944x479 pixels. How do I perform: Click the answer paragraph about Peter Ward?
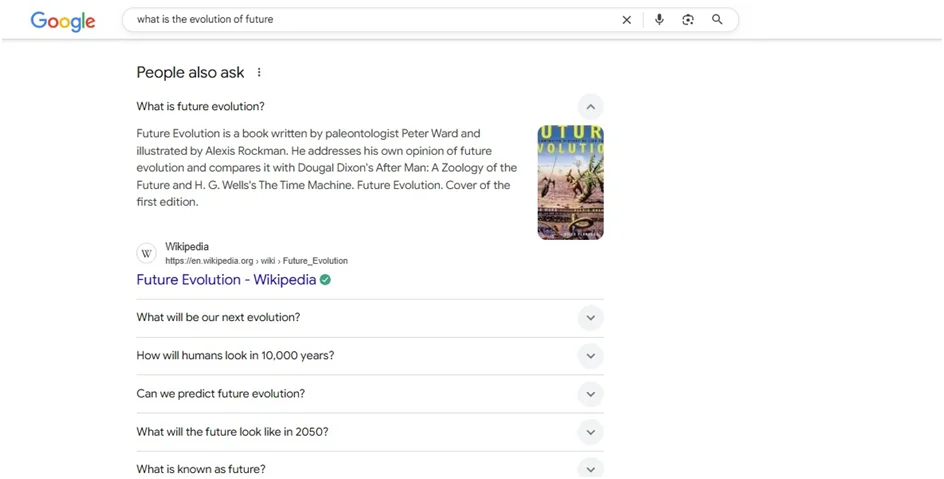(x=326, y=168)
